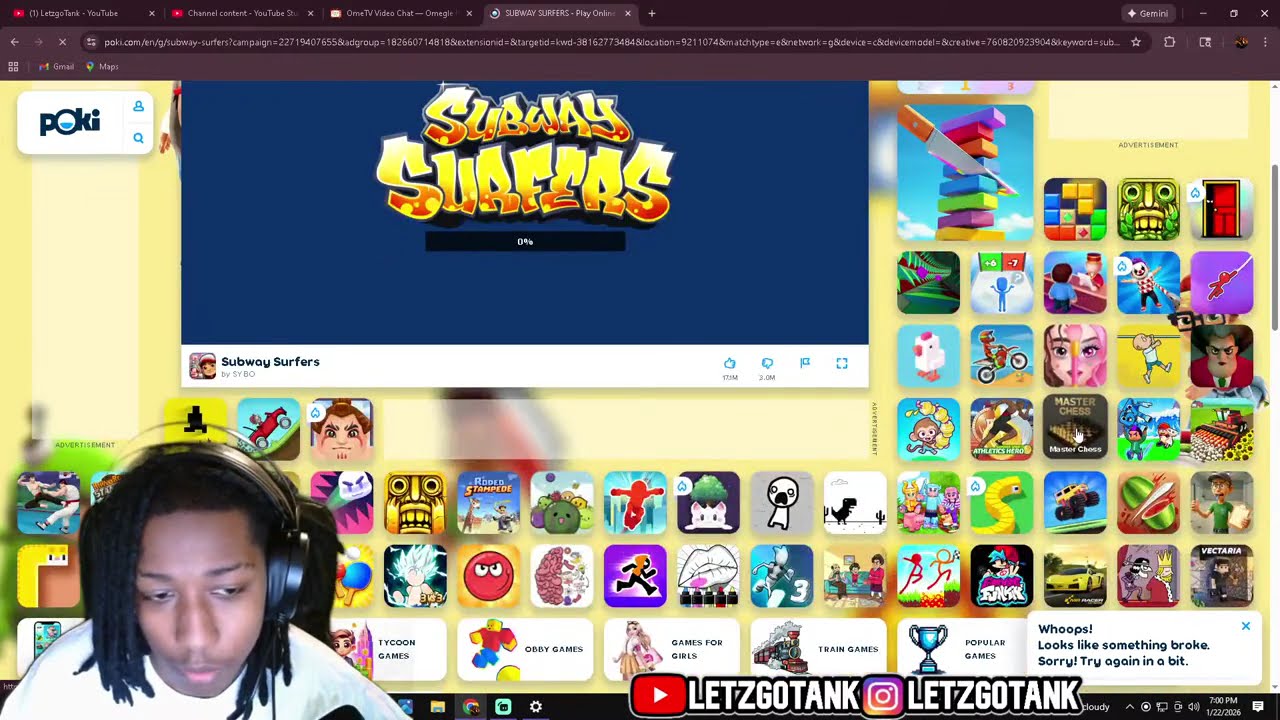1280x720 pixels.
Task: Open the Fruit Ninja watermelon game
Action: pyautogui.click(x=1149, y=502)
